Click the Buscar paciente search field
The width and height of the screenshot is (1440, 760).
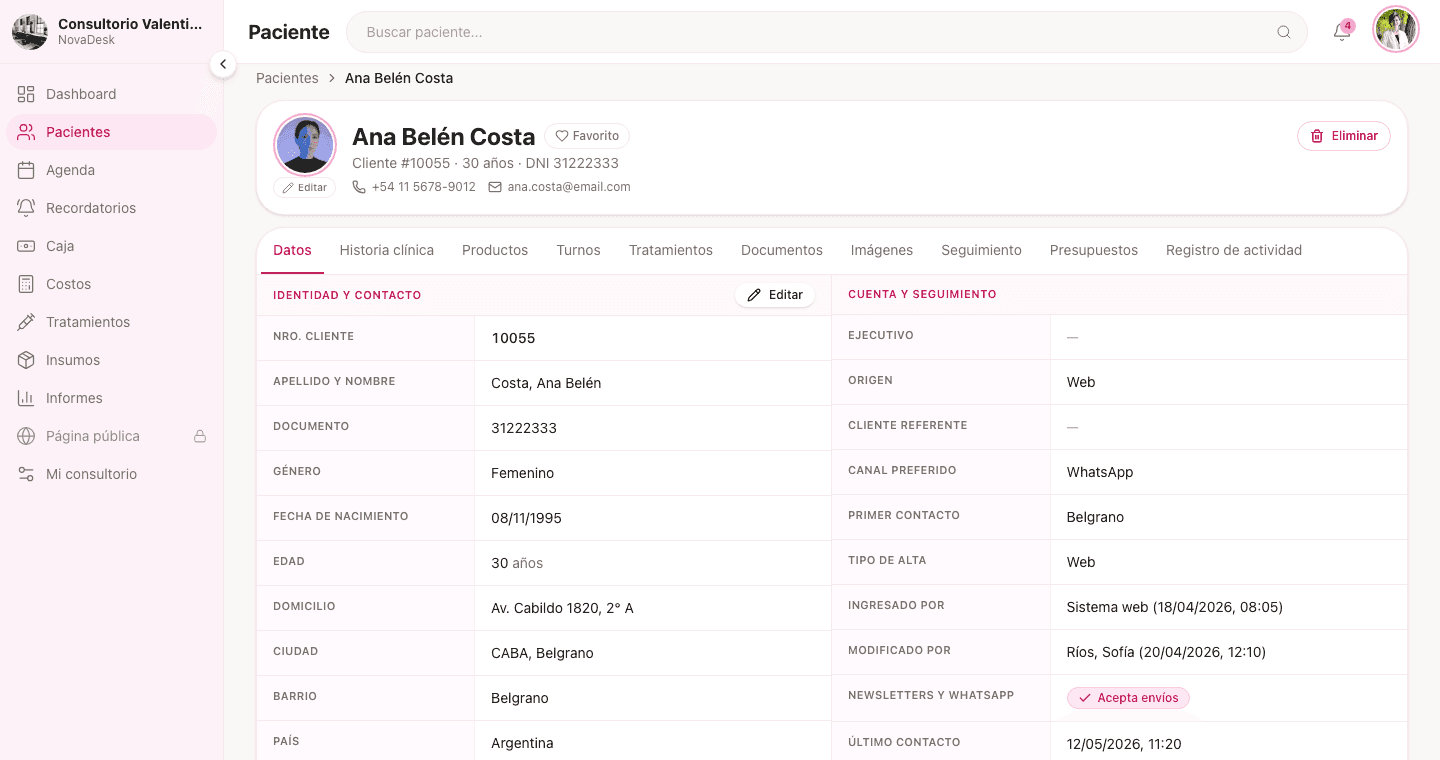point(827,32)
